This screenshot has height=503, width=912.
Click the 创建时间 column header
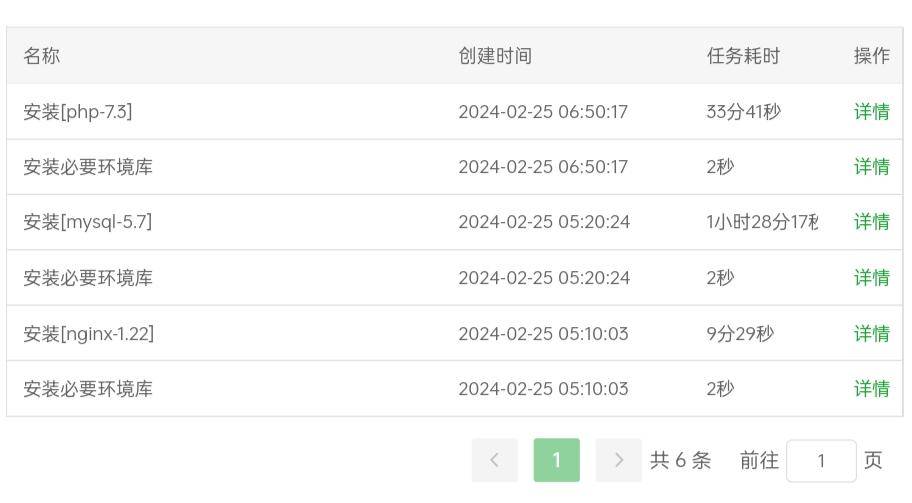click(x=495, y=56)
